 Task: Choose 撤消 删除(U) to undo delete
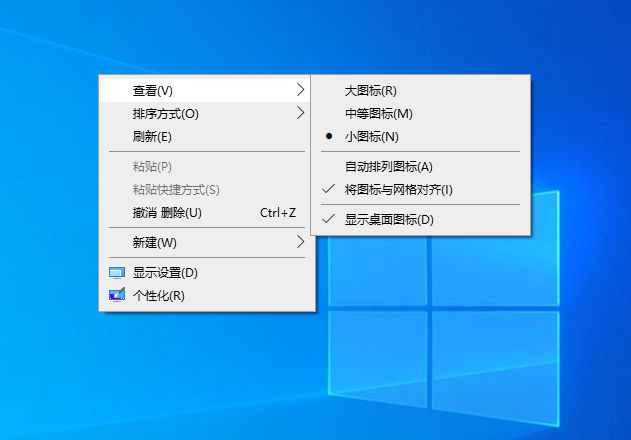tap(167, 212)
